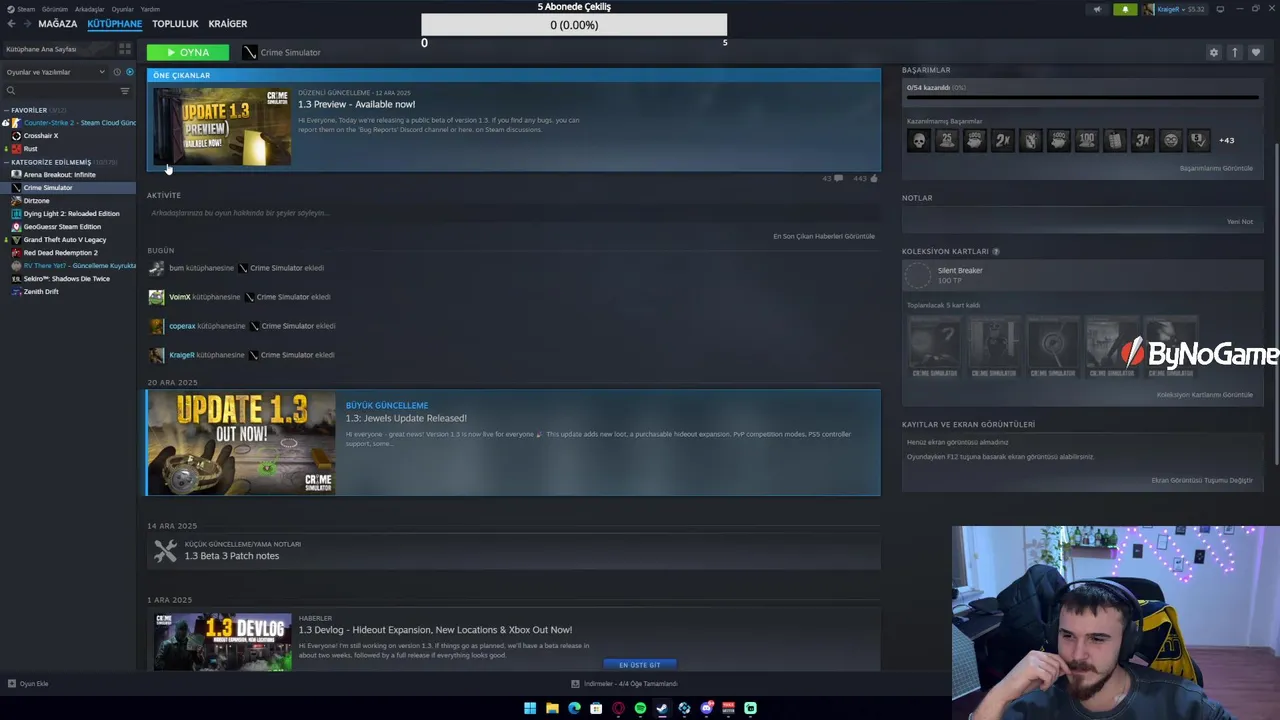Click the upward arrow icon beside the gear
The image size is (1280, 720).
tap(1234, 52)
